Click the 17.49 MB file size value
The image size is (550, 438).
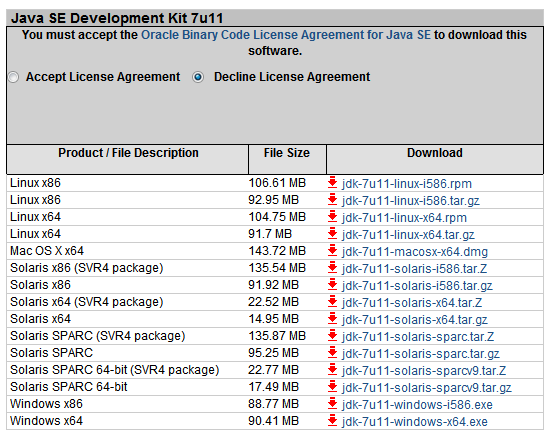tap(274, 387)
